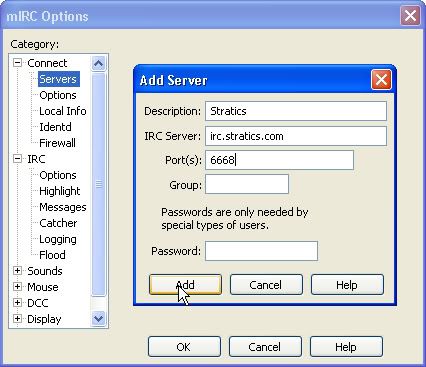426x367 pixels.
Task: Select the Connect tree label
Action: click(x=47, y=63)
